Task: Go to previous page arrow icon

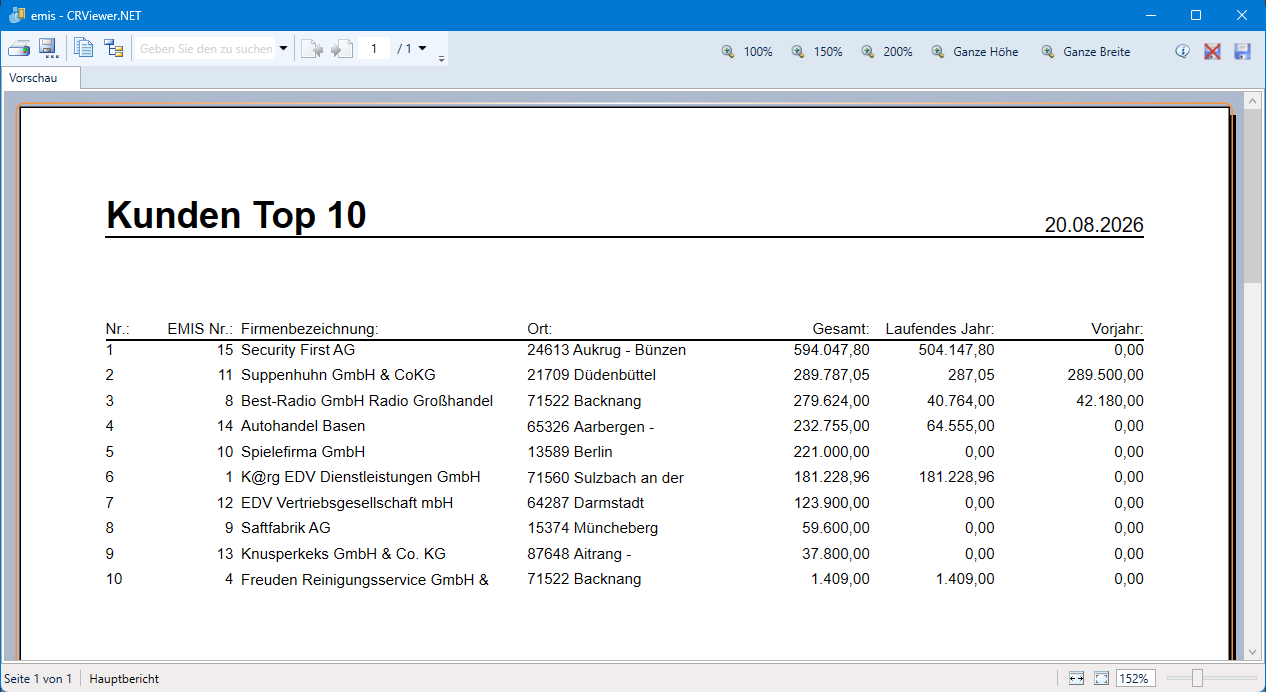Action: (312, 48)
